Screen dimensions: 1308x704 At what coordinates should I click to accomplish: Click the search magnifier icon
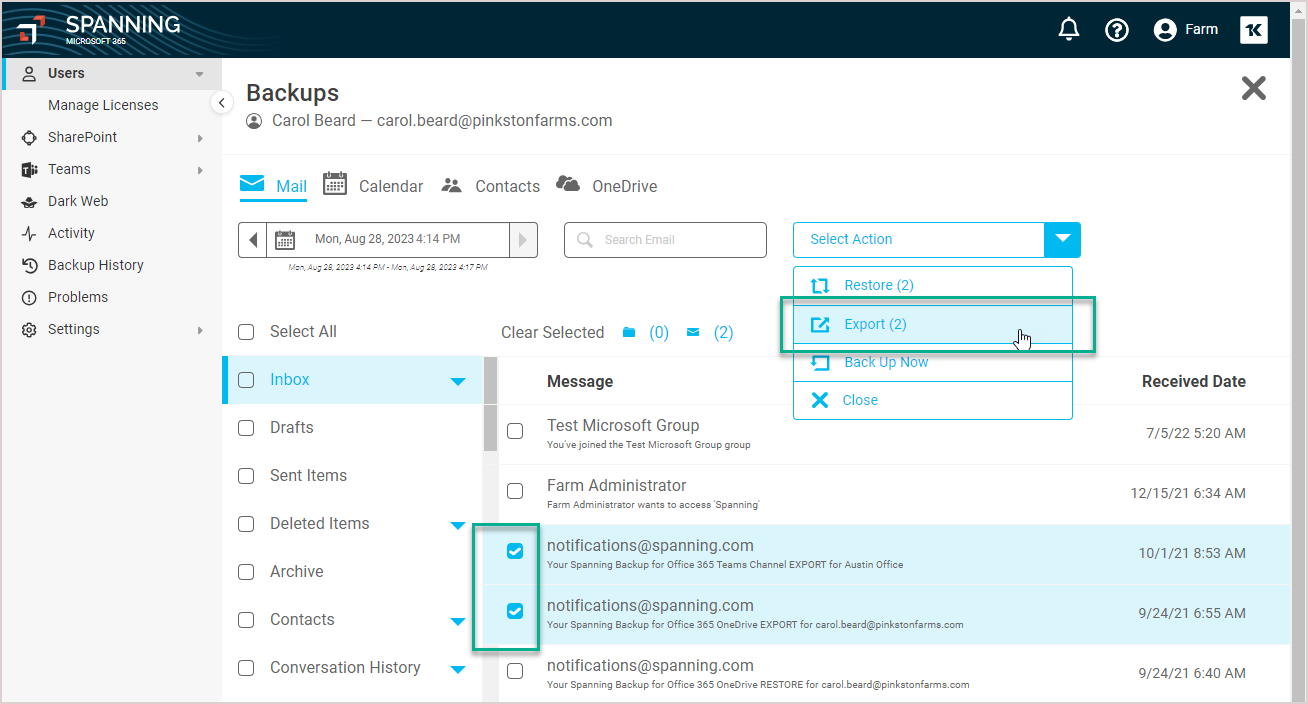click(x=585, y=240)
